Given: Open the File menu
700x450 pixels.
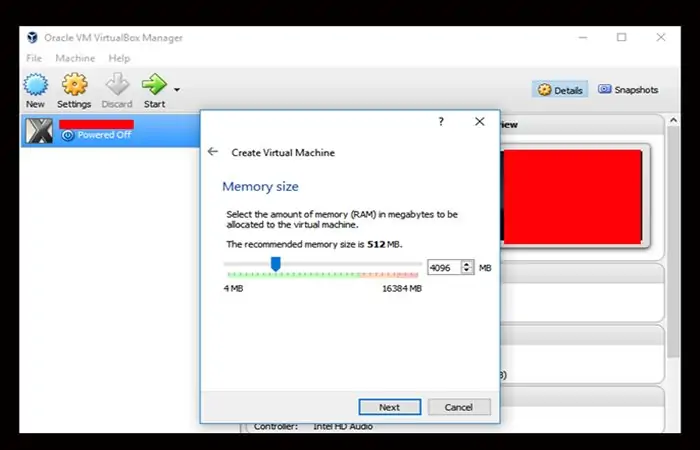Looking at the screenshot, I should coord(34,58).
